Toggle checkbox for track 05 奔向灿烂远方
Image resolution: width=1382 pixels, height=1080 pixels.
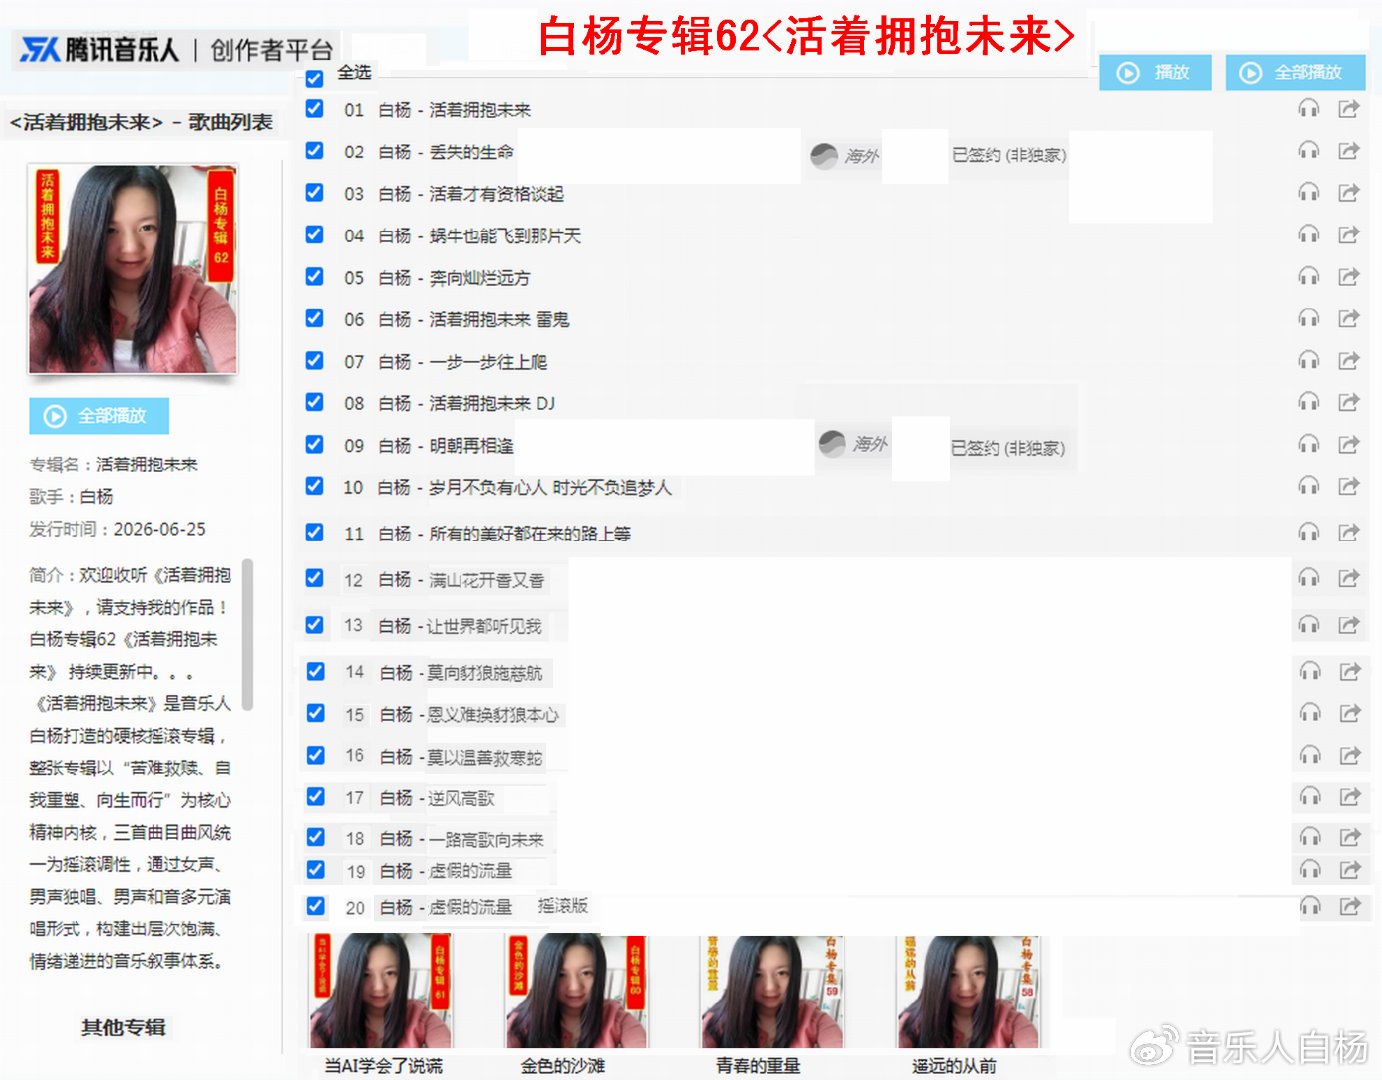point(314,276)
